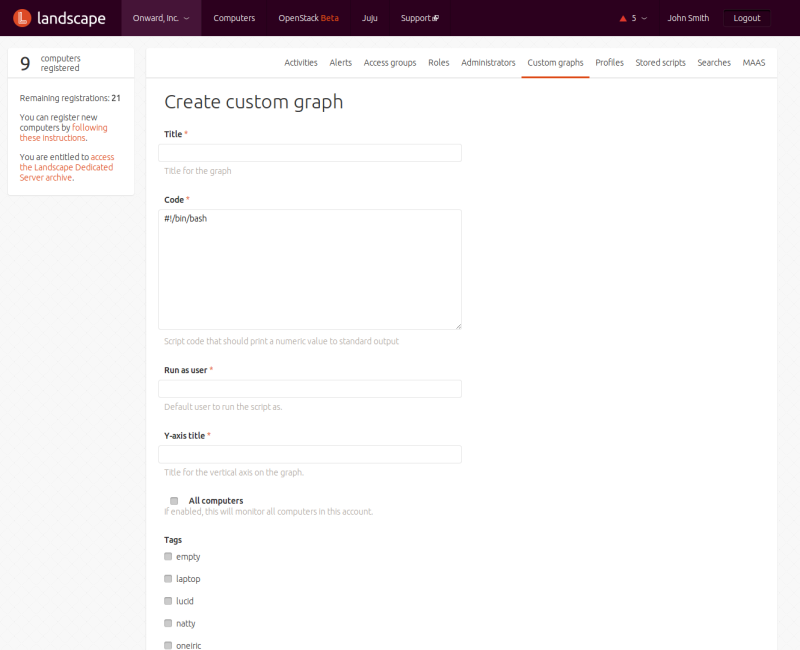Check the empty tag checkbox

coord(168,556)
